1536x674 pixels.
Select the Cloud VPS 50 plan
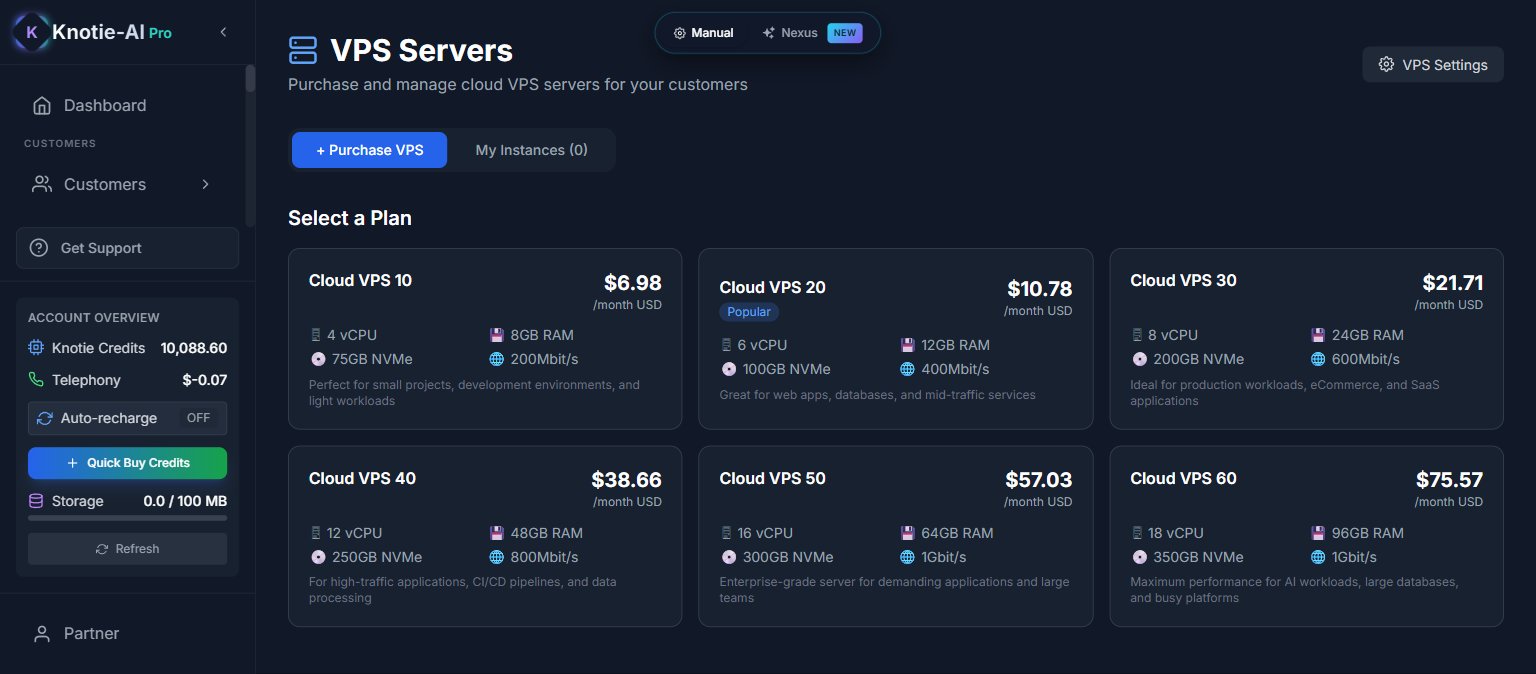coord(895,536)
